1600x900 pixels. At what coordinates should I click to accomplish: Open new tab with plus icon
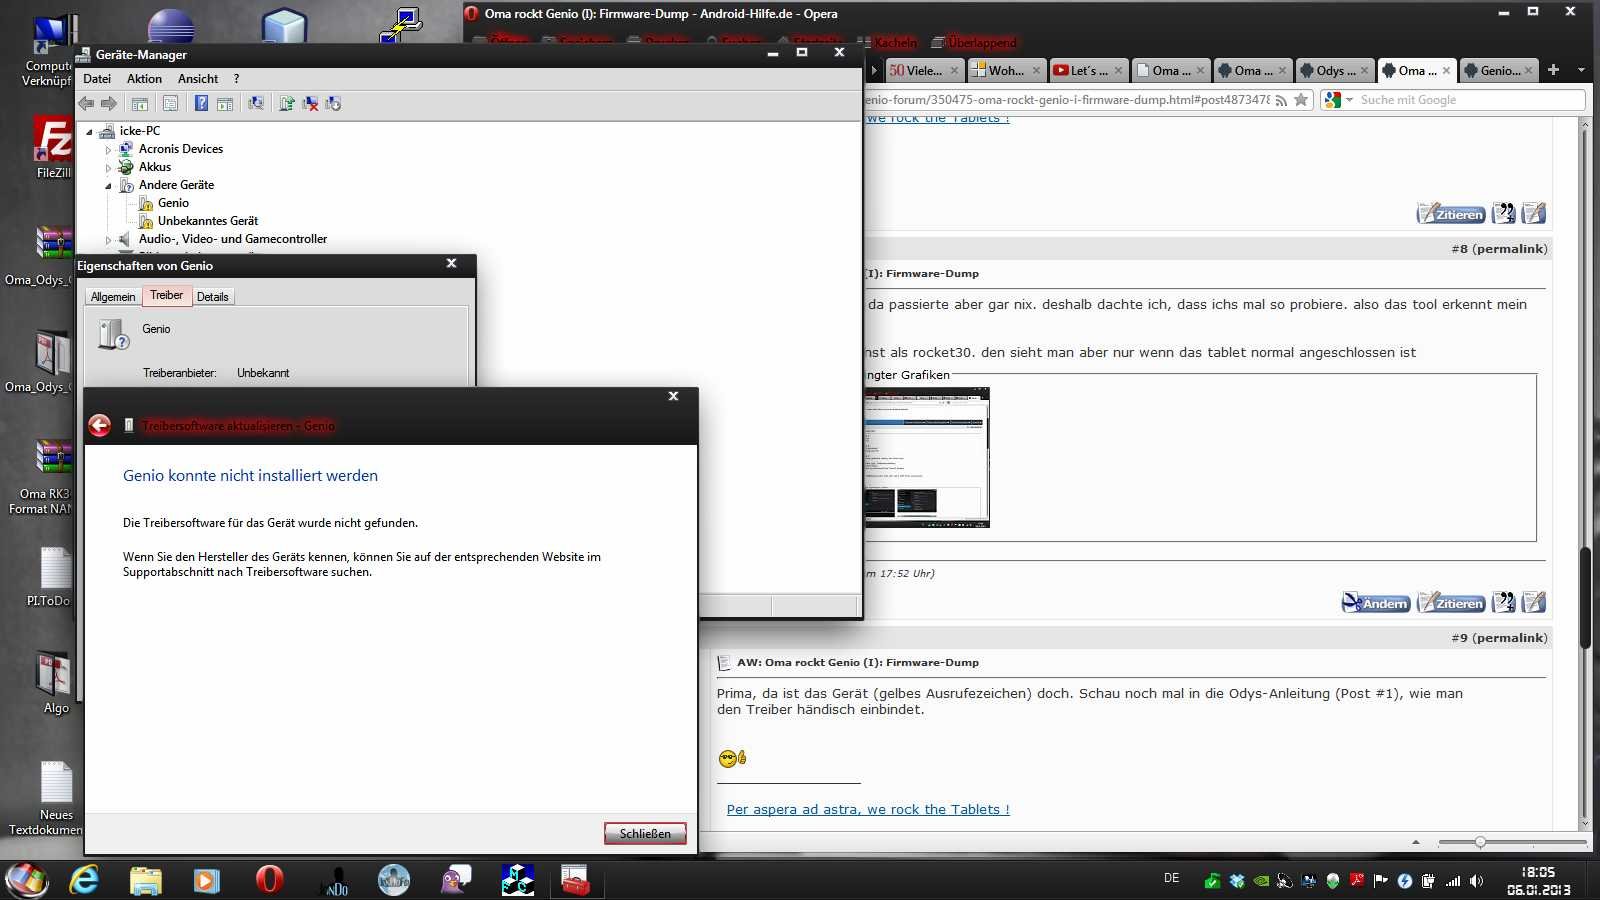point(1553,70)
